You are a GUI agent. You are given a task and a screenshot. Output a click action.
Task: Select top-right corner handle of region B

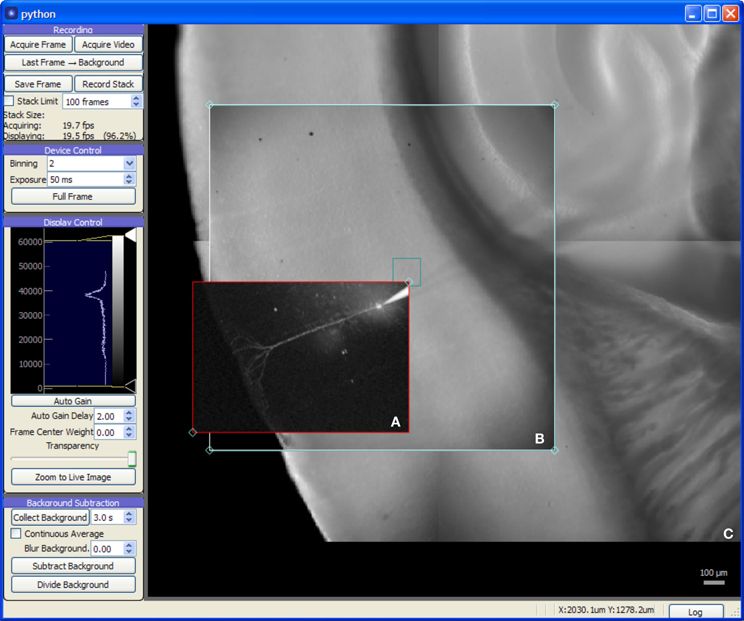[554, 105]
